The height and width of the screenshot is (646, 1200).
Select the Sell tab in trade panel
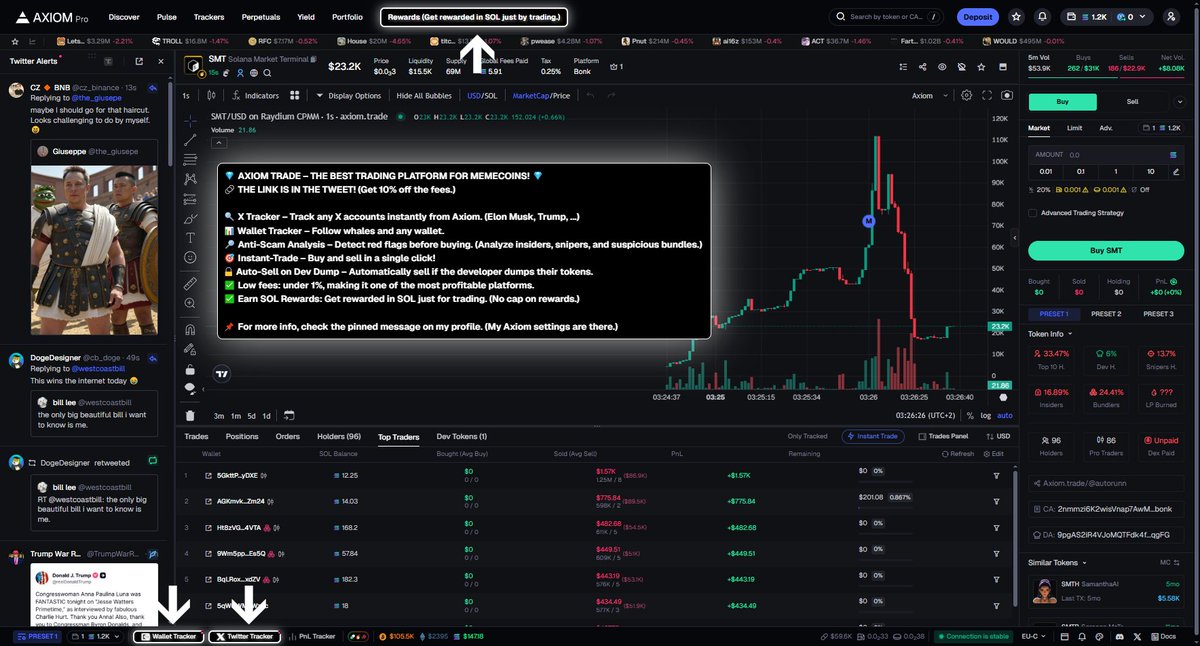[1132, 101]
